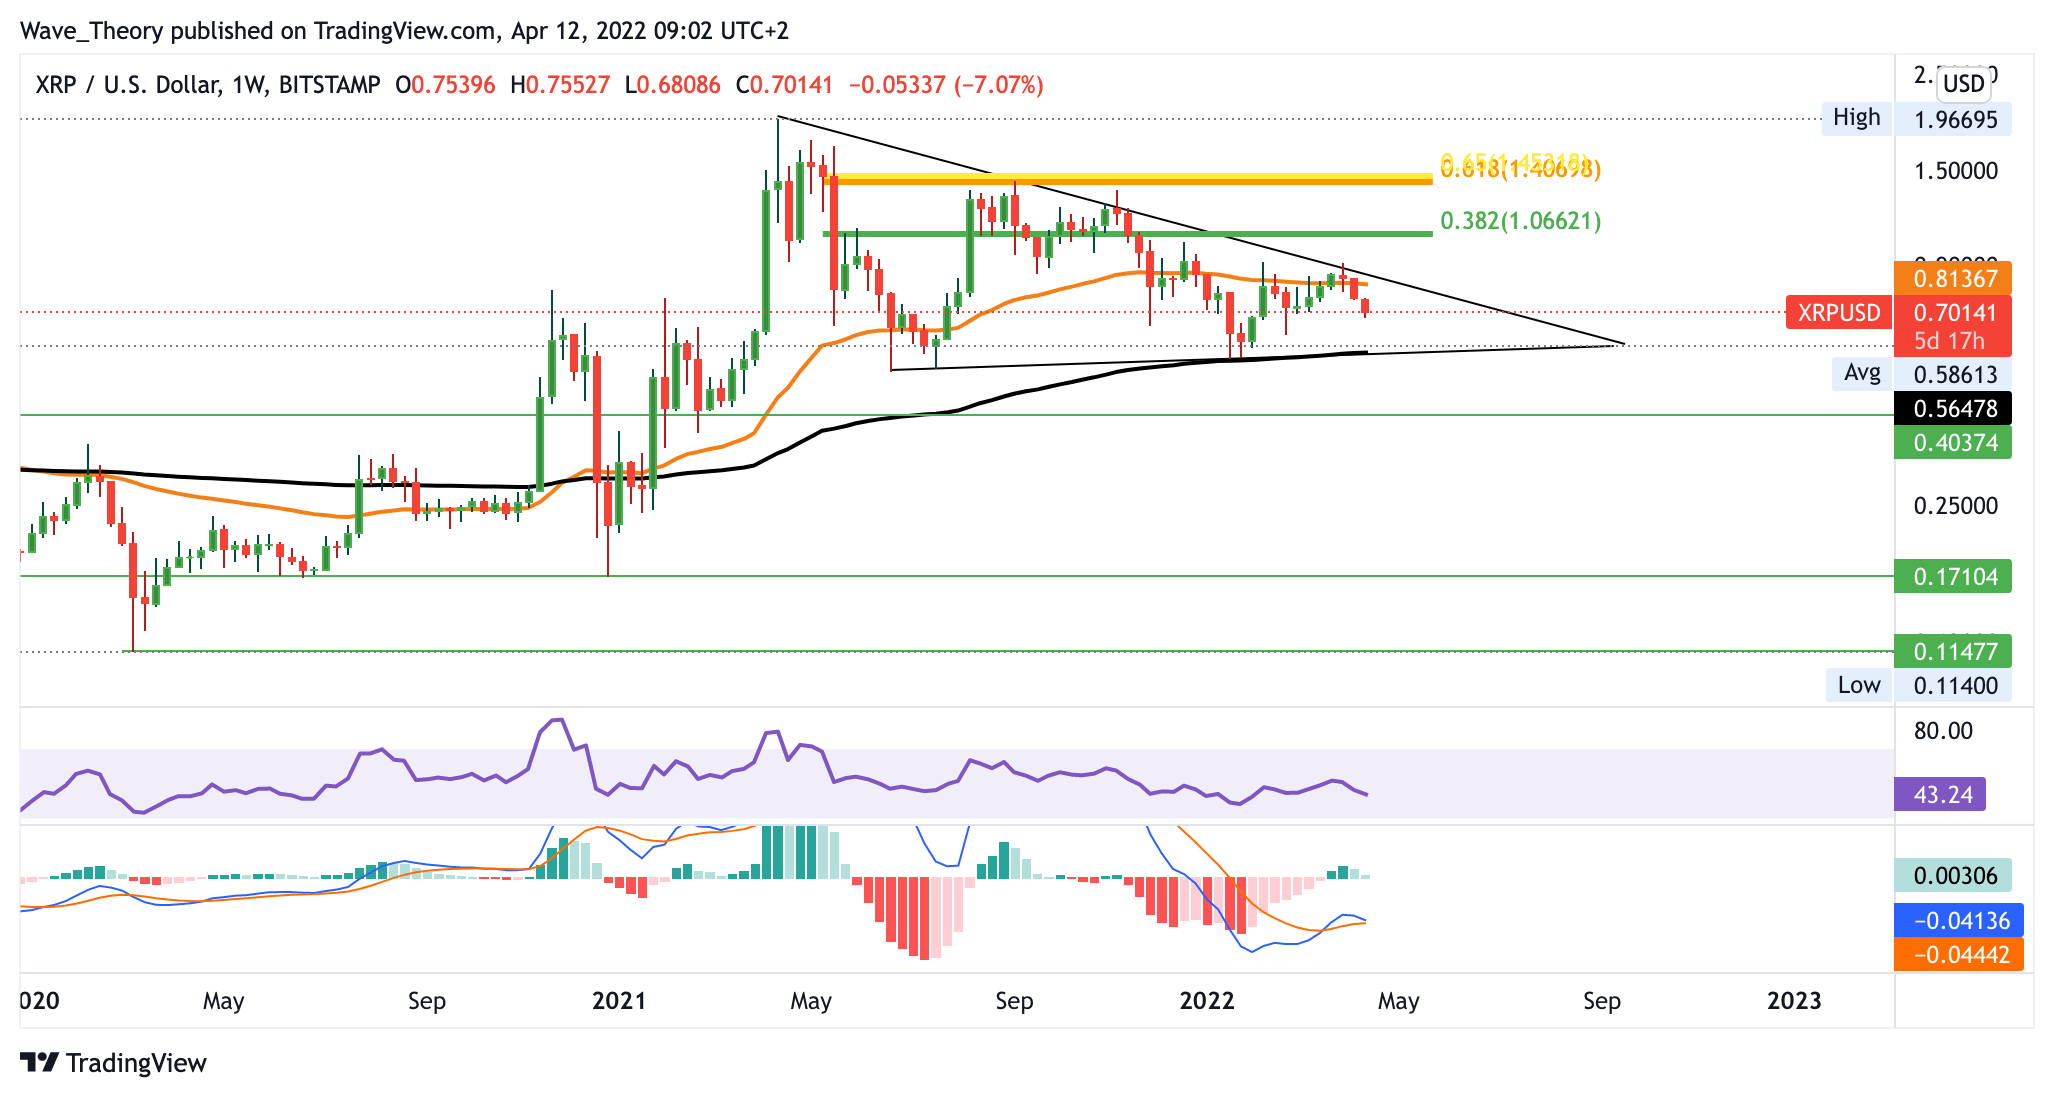Click the MACD histogram 0.00306 label
This screenshot has width=2054, height=1098.
coord(1954,876)
